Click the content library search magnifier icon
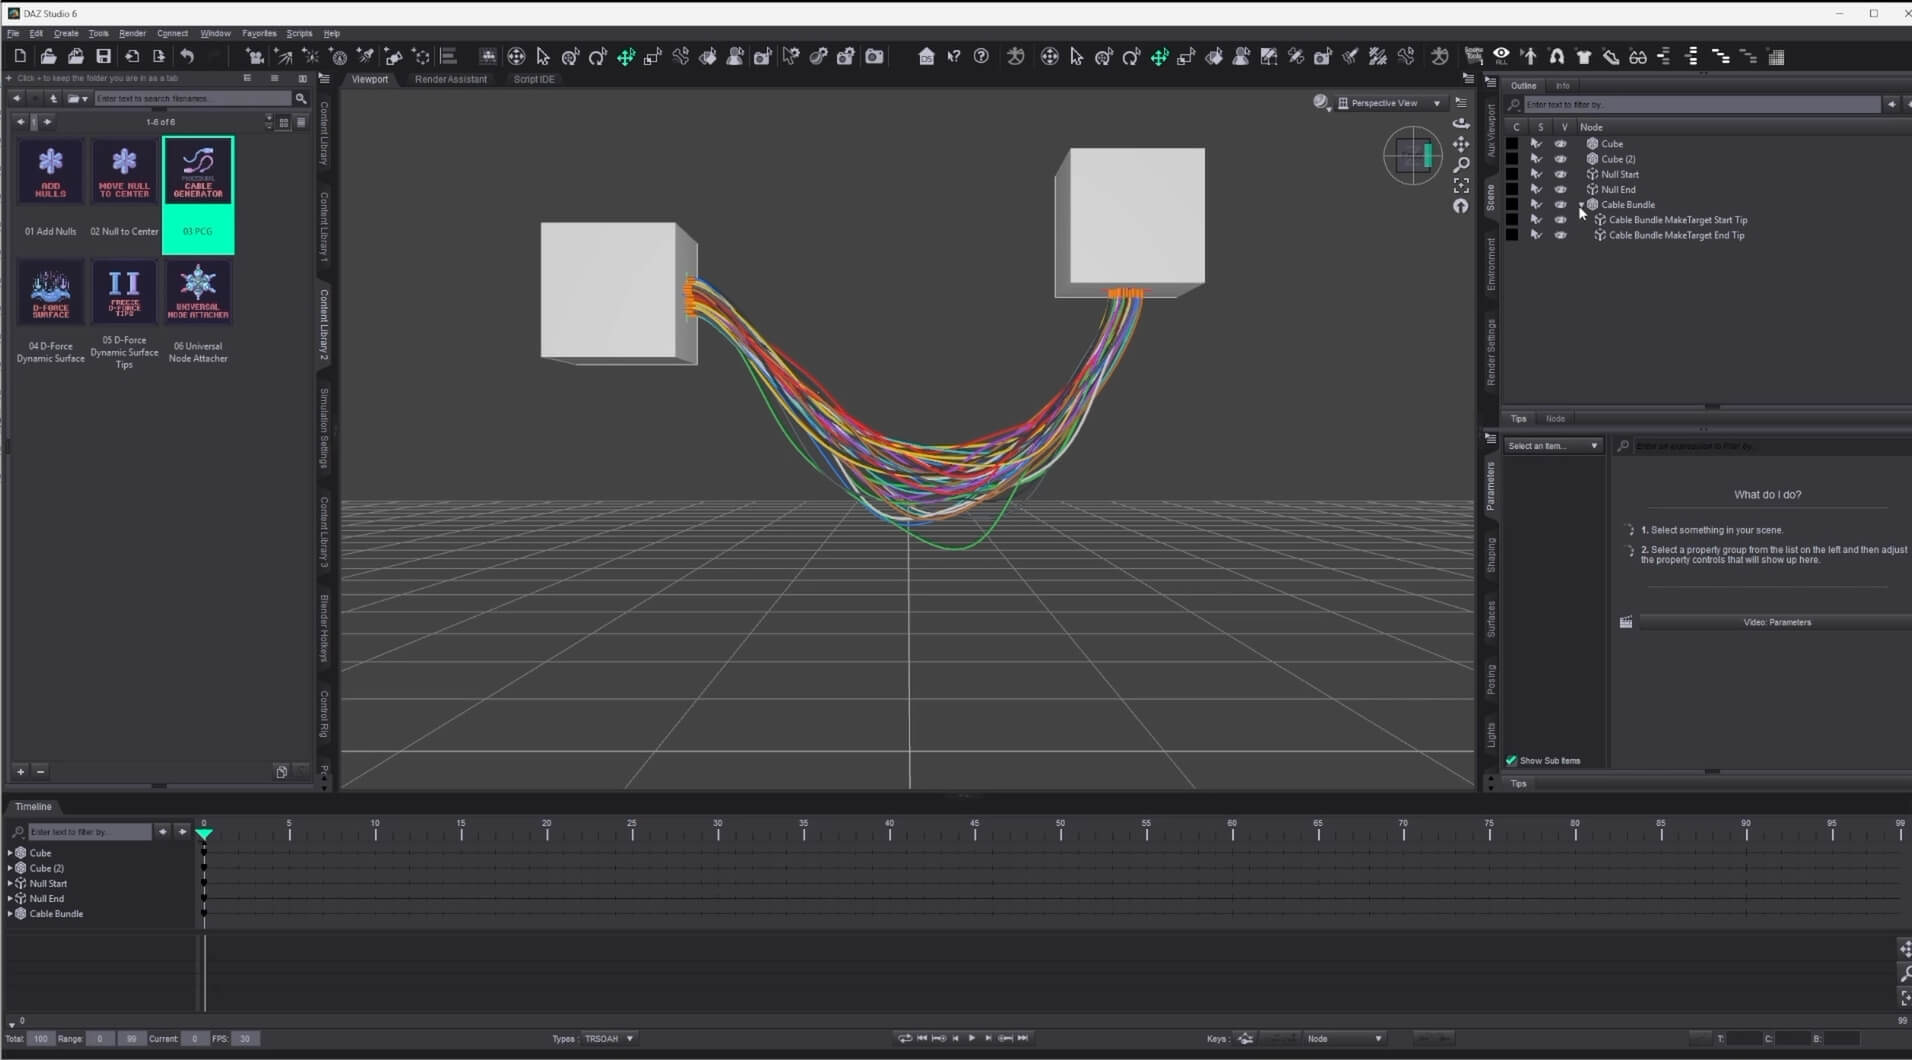Viewport: 1912px width, 1060px height. point(300,98)
